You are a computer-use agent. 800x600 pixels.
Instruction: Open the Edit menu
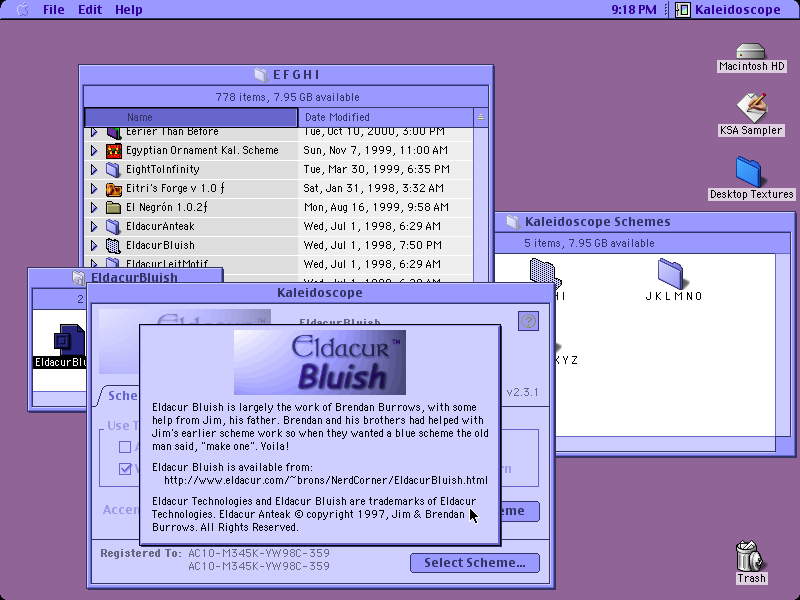(x=90, y=9)
